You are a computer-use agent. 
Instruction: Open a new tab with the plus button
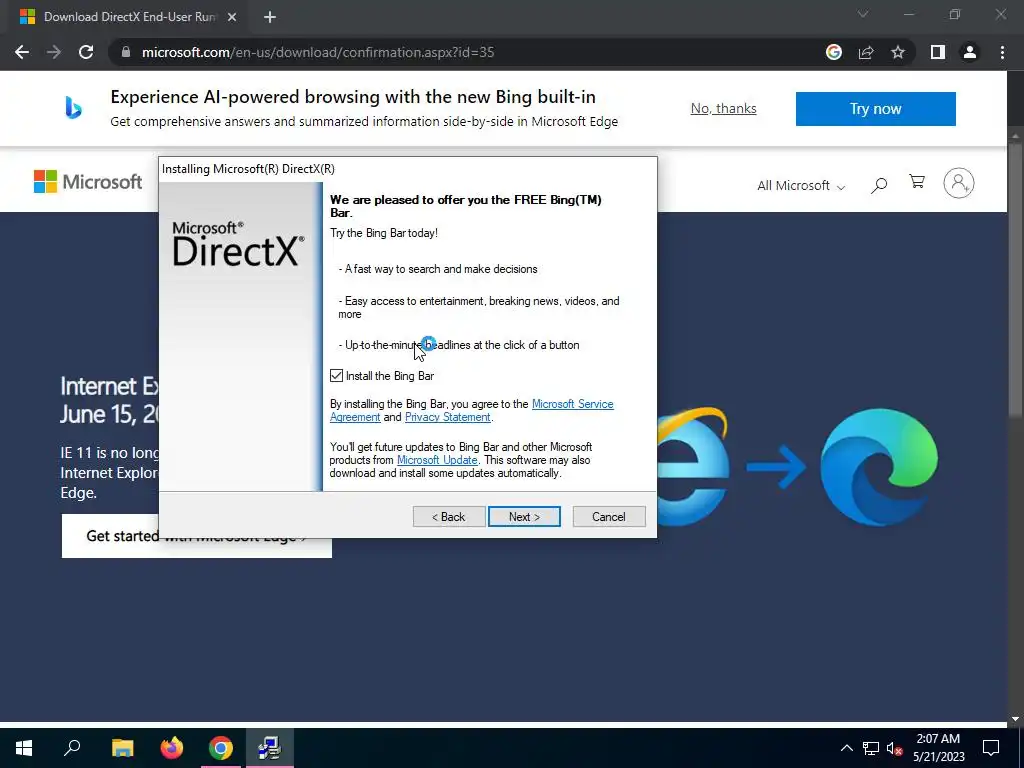pyautogui.click(x=270, y=17)
